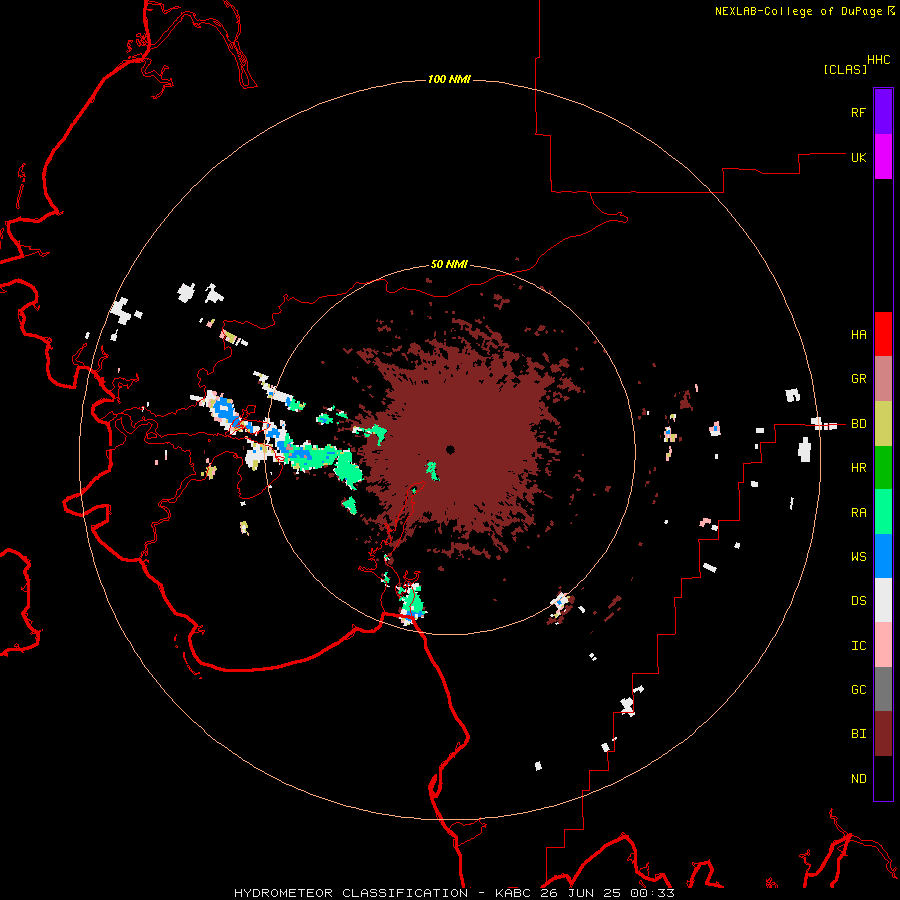
Task: Click the DS legend label
Action: pos(858,600)
